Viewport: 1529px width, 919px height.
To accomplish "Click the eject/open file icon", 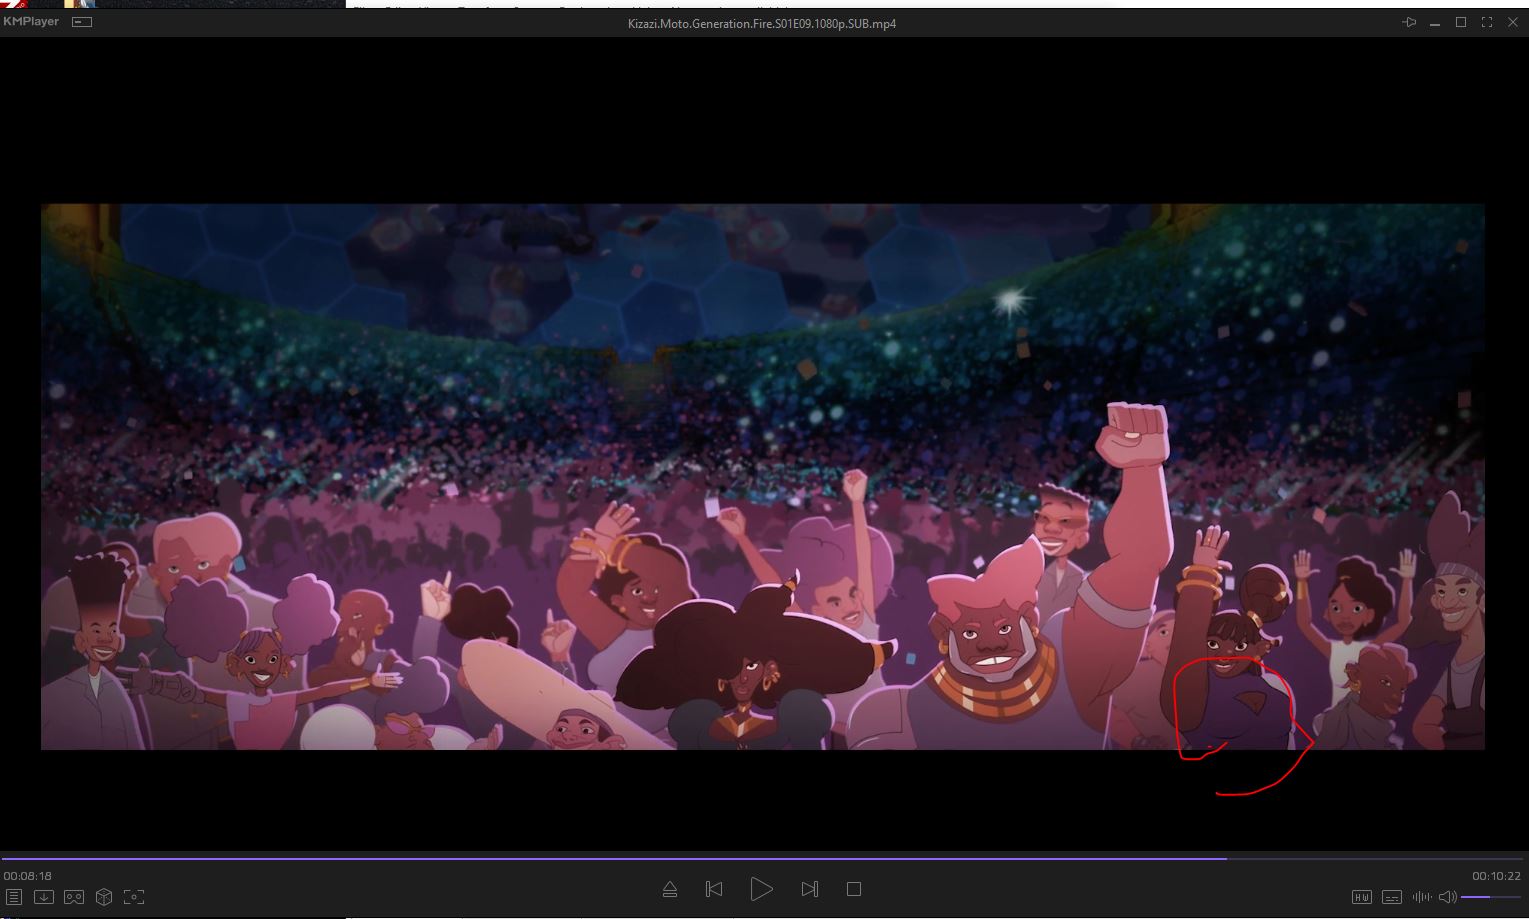I will tap(670, 889).
